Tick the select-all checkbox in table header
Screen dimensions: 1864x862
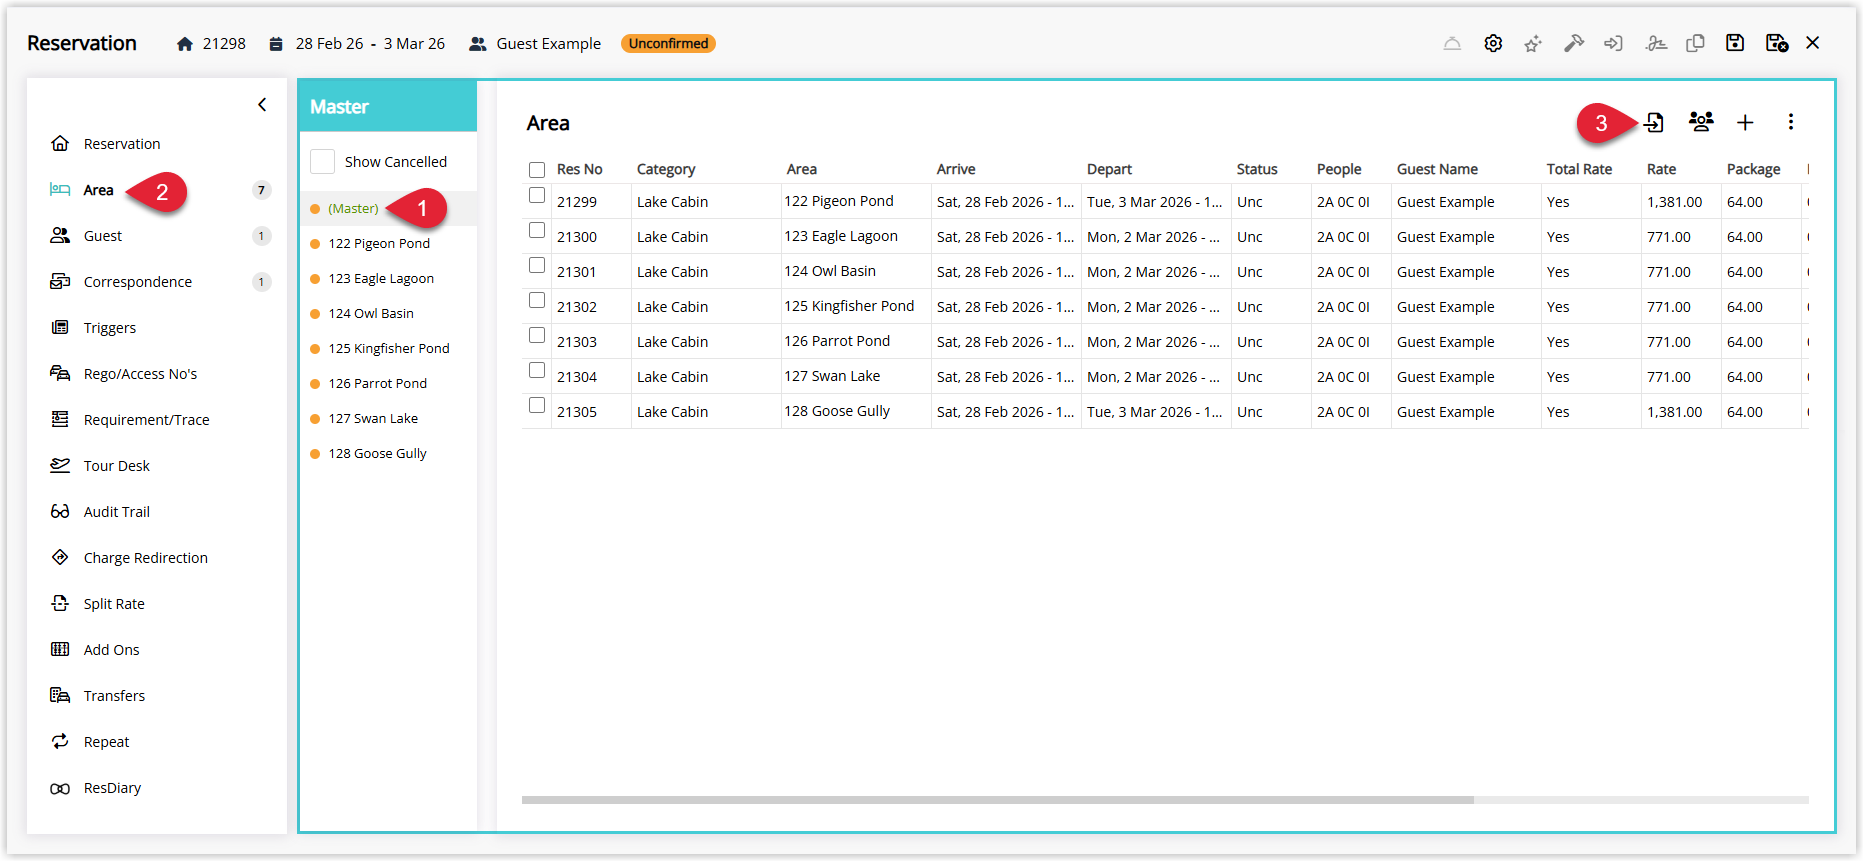pyautogui.click(x=537, y=169)
